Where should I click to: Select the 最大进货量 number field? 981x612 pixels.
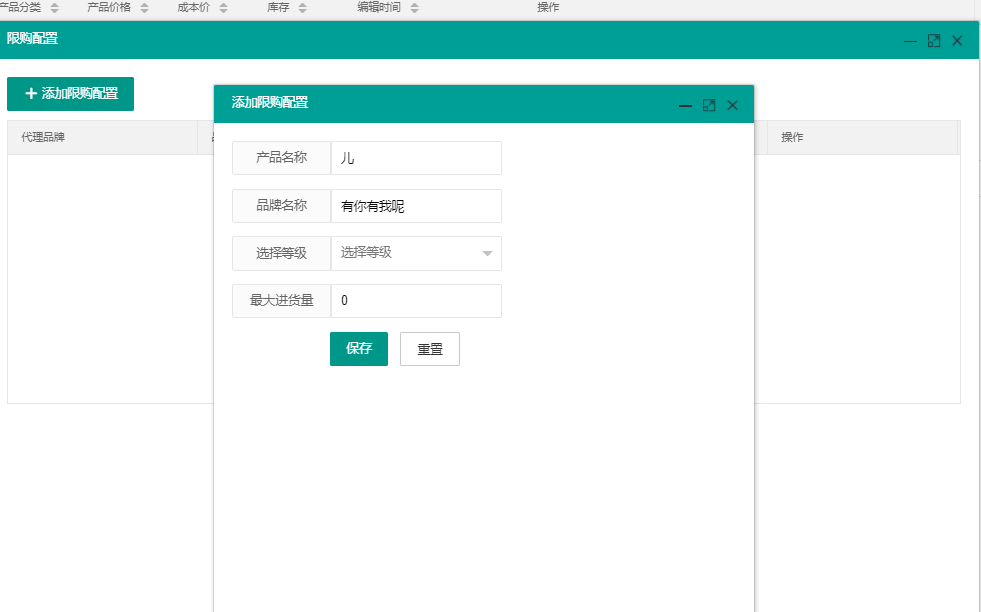(x=416, y=301)
